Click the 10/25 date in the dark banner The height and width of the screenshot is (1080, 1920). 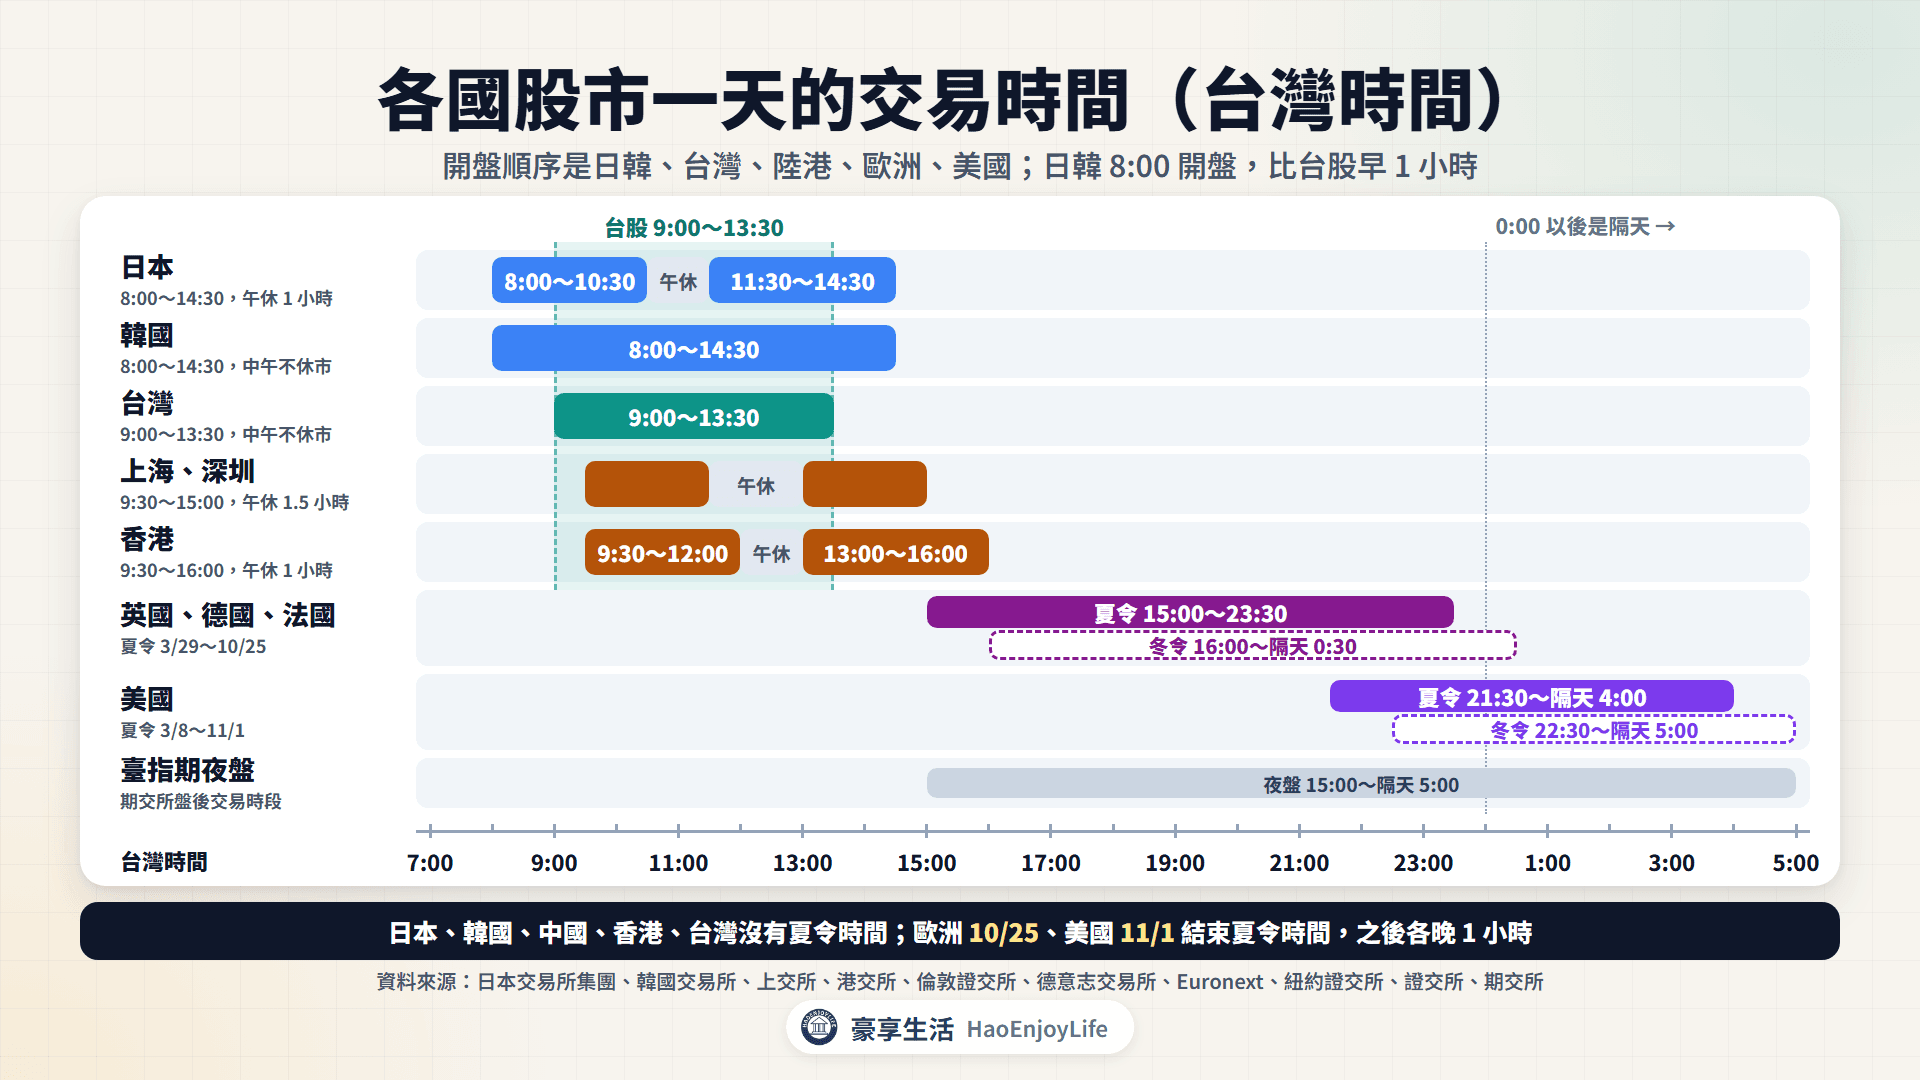(x=1004, y=933)
